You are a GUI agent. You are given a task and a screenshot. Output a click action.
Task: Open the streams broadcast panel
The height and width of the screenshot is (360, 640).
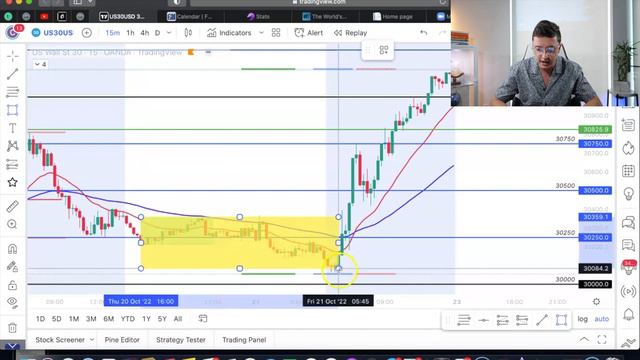pos(628,291)
